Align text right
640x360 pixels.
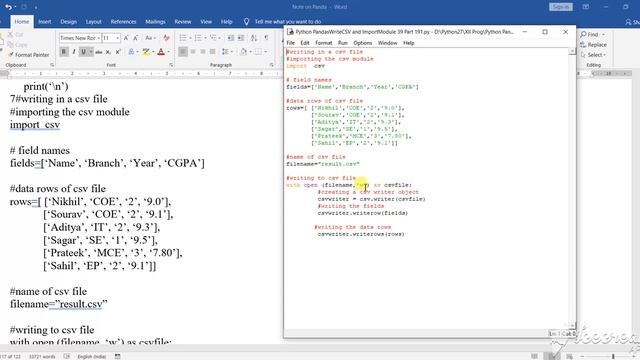202,52
